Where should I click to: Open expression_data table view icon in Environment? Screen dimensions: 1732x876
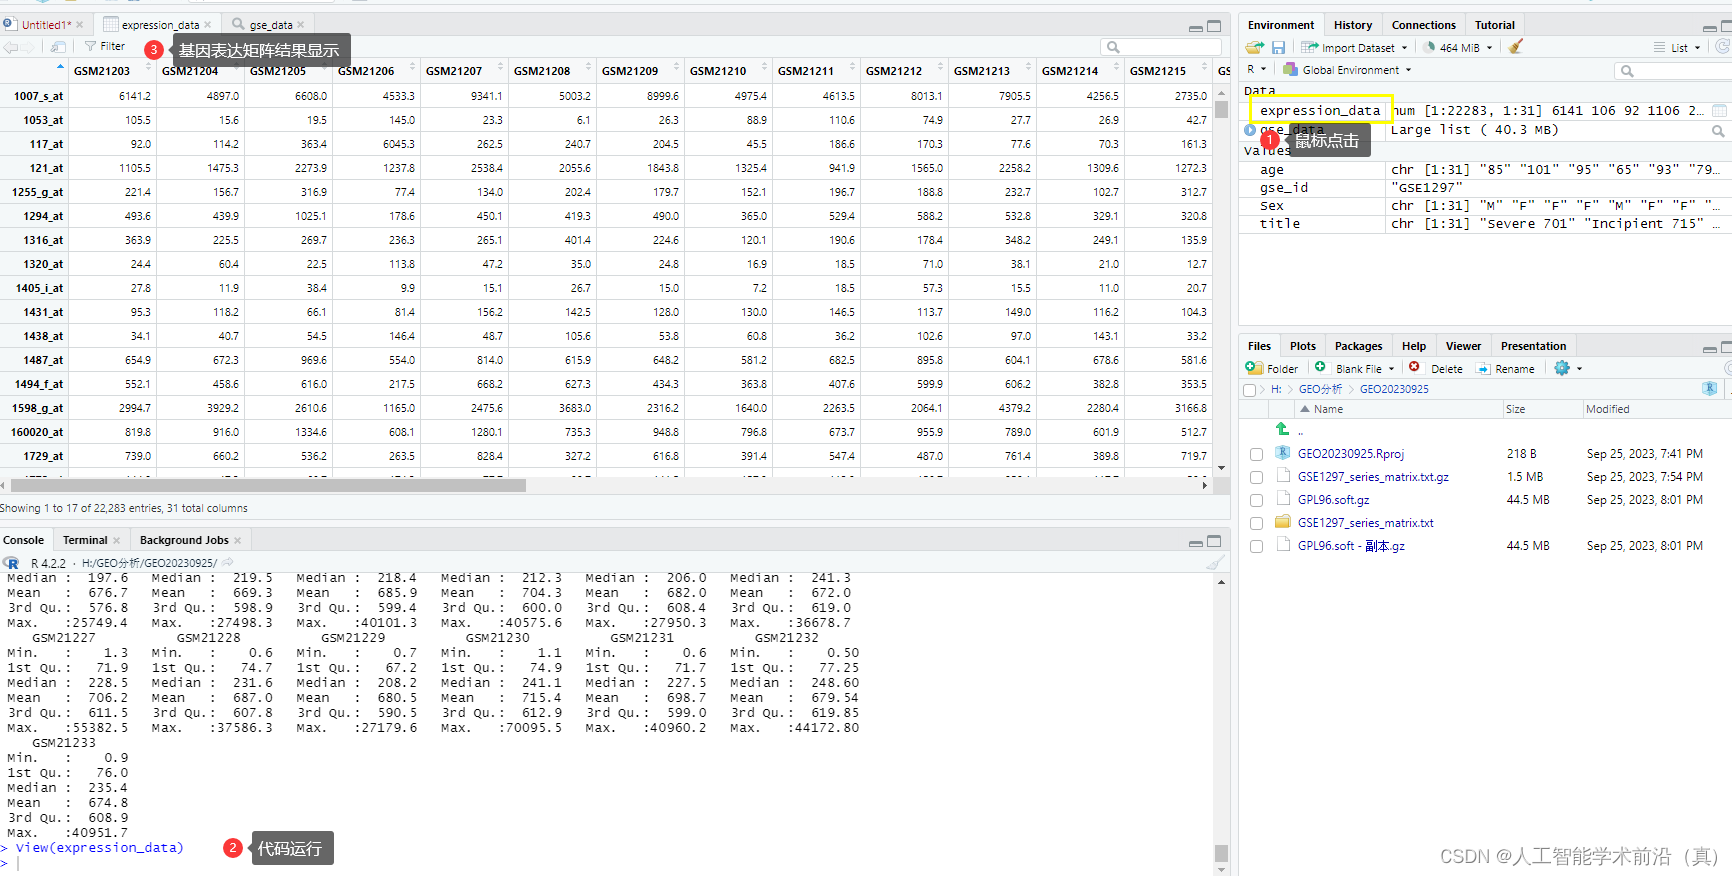(x=1719, y=110)
